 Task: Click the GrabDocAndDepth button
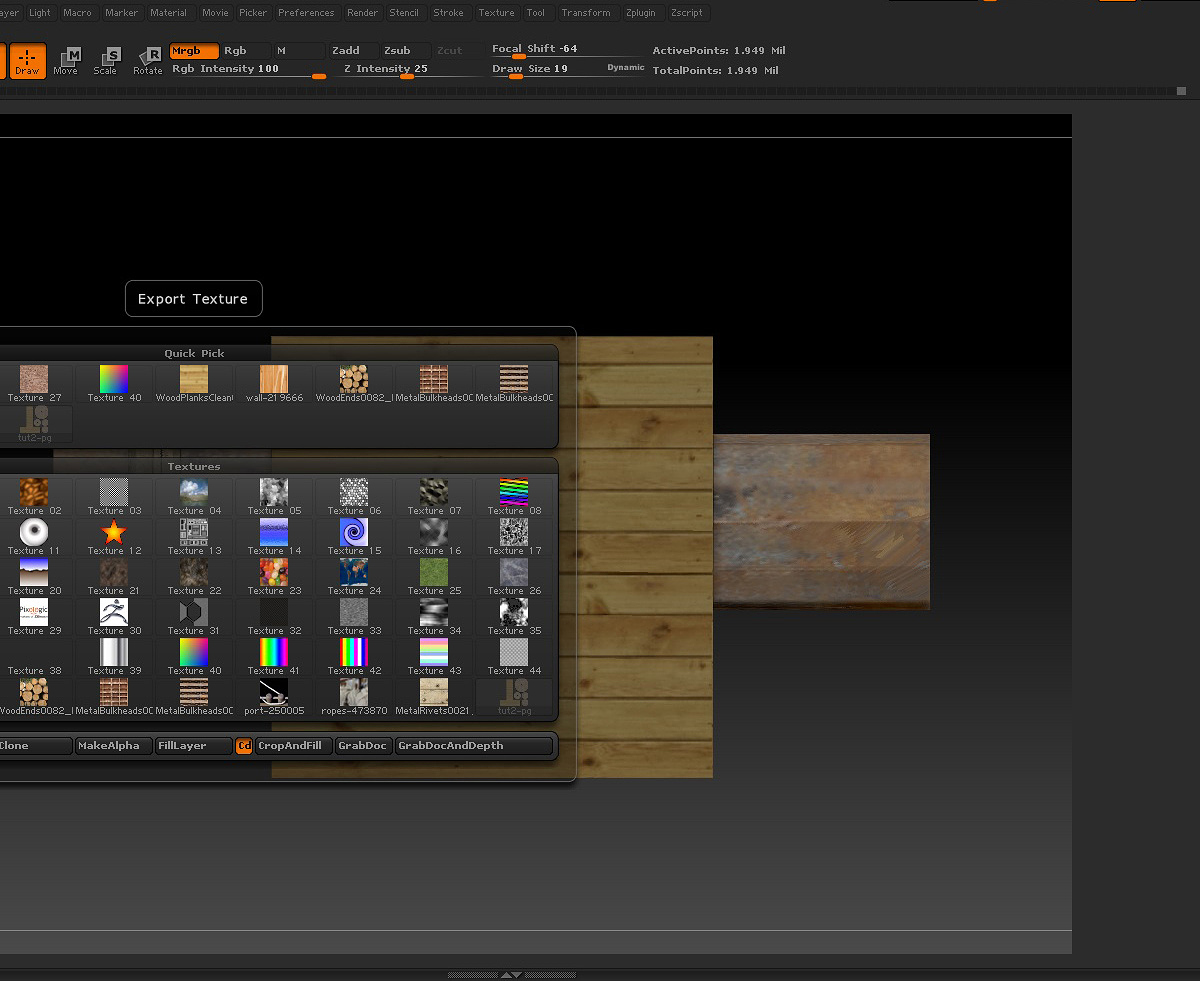[x=474, y=746]
